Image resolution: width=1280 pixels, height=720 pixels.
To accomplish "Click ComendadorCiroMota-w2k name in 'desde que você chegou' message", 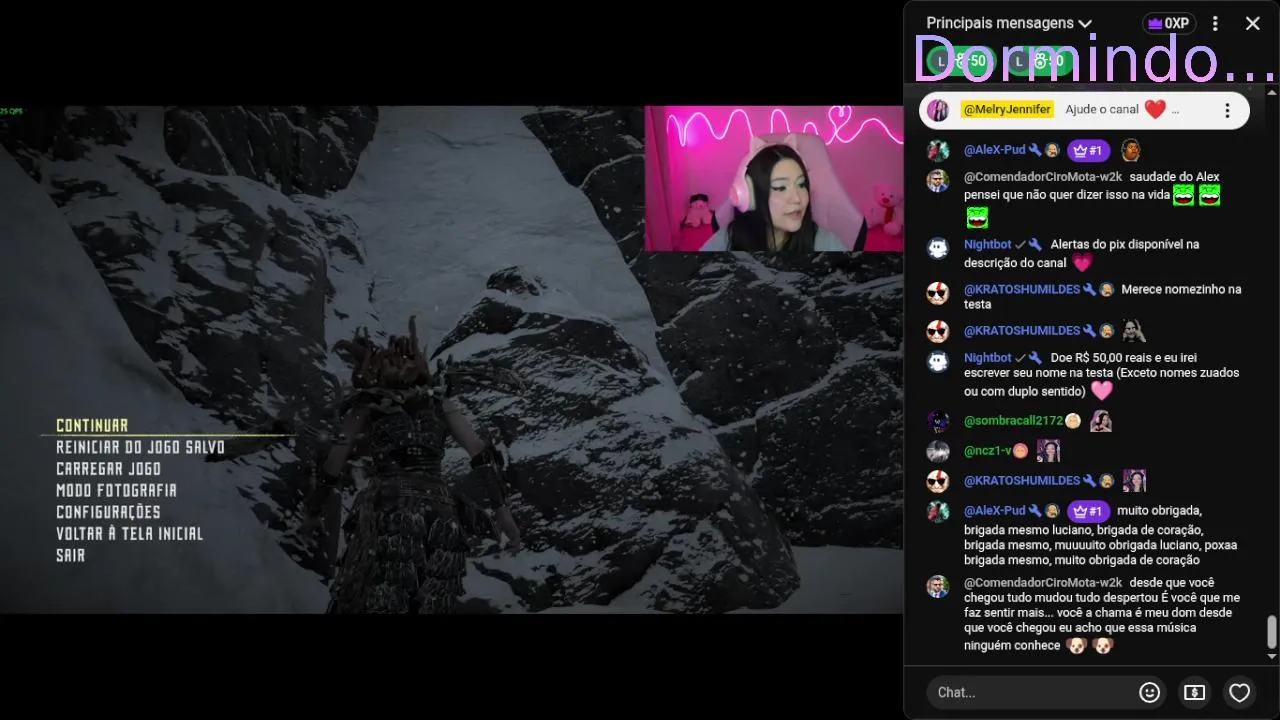I will click(1043, 582).
